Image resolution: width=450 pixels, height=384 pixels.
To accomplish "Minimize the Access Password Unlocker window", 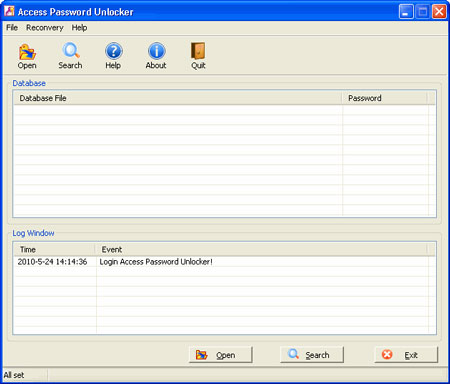I will pyautogui.click(x=406, y=12).
